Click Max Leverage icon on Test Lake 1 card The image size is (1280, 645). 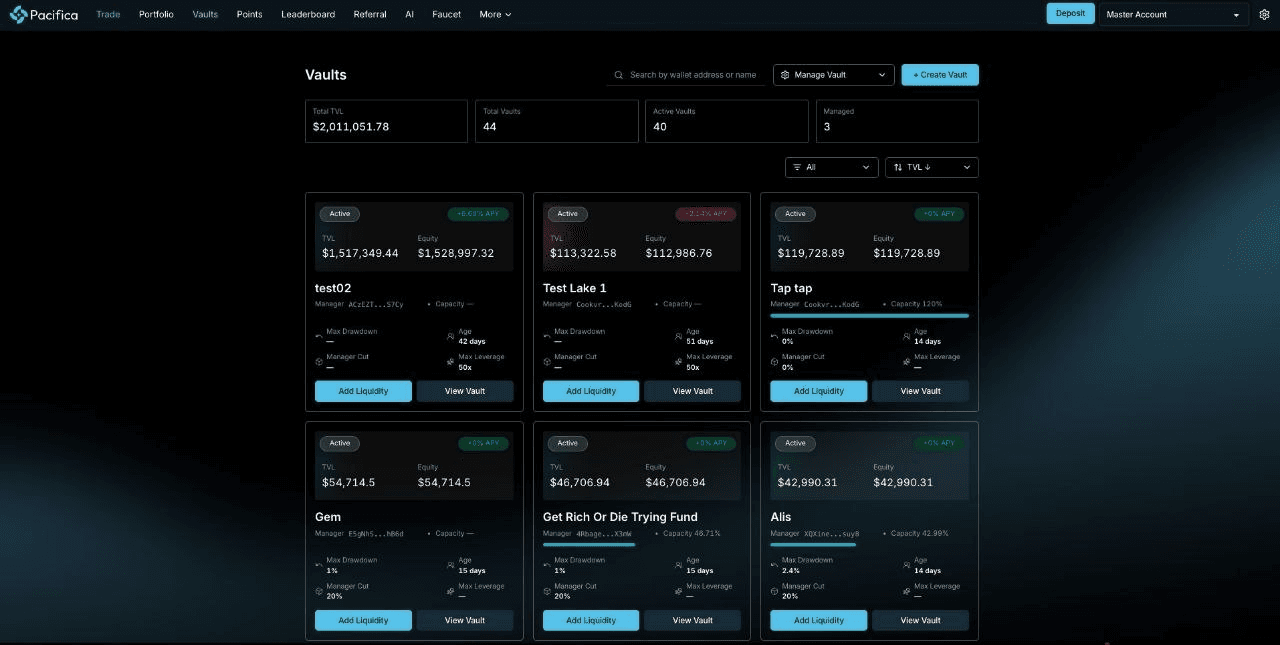(678, 362)
